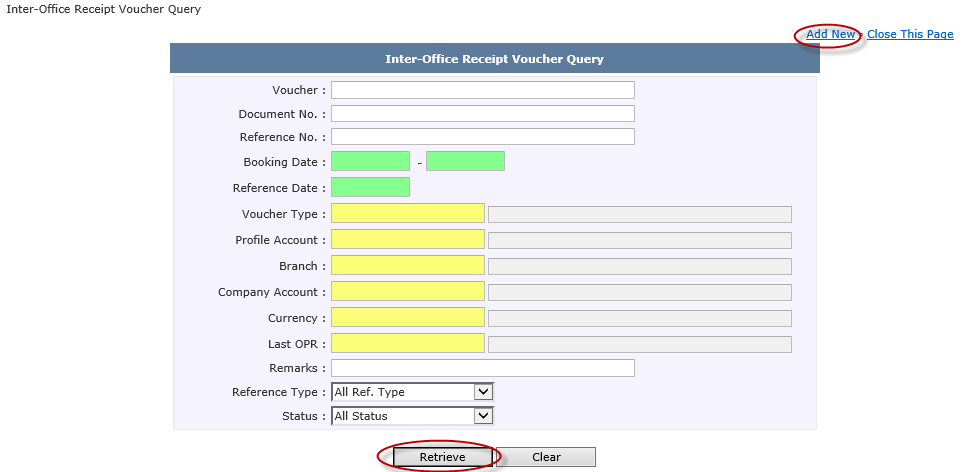This screenshot has width=974, height=472.
Task: Select the yellow Company Account field
Action: point(407,292)
